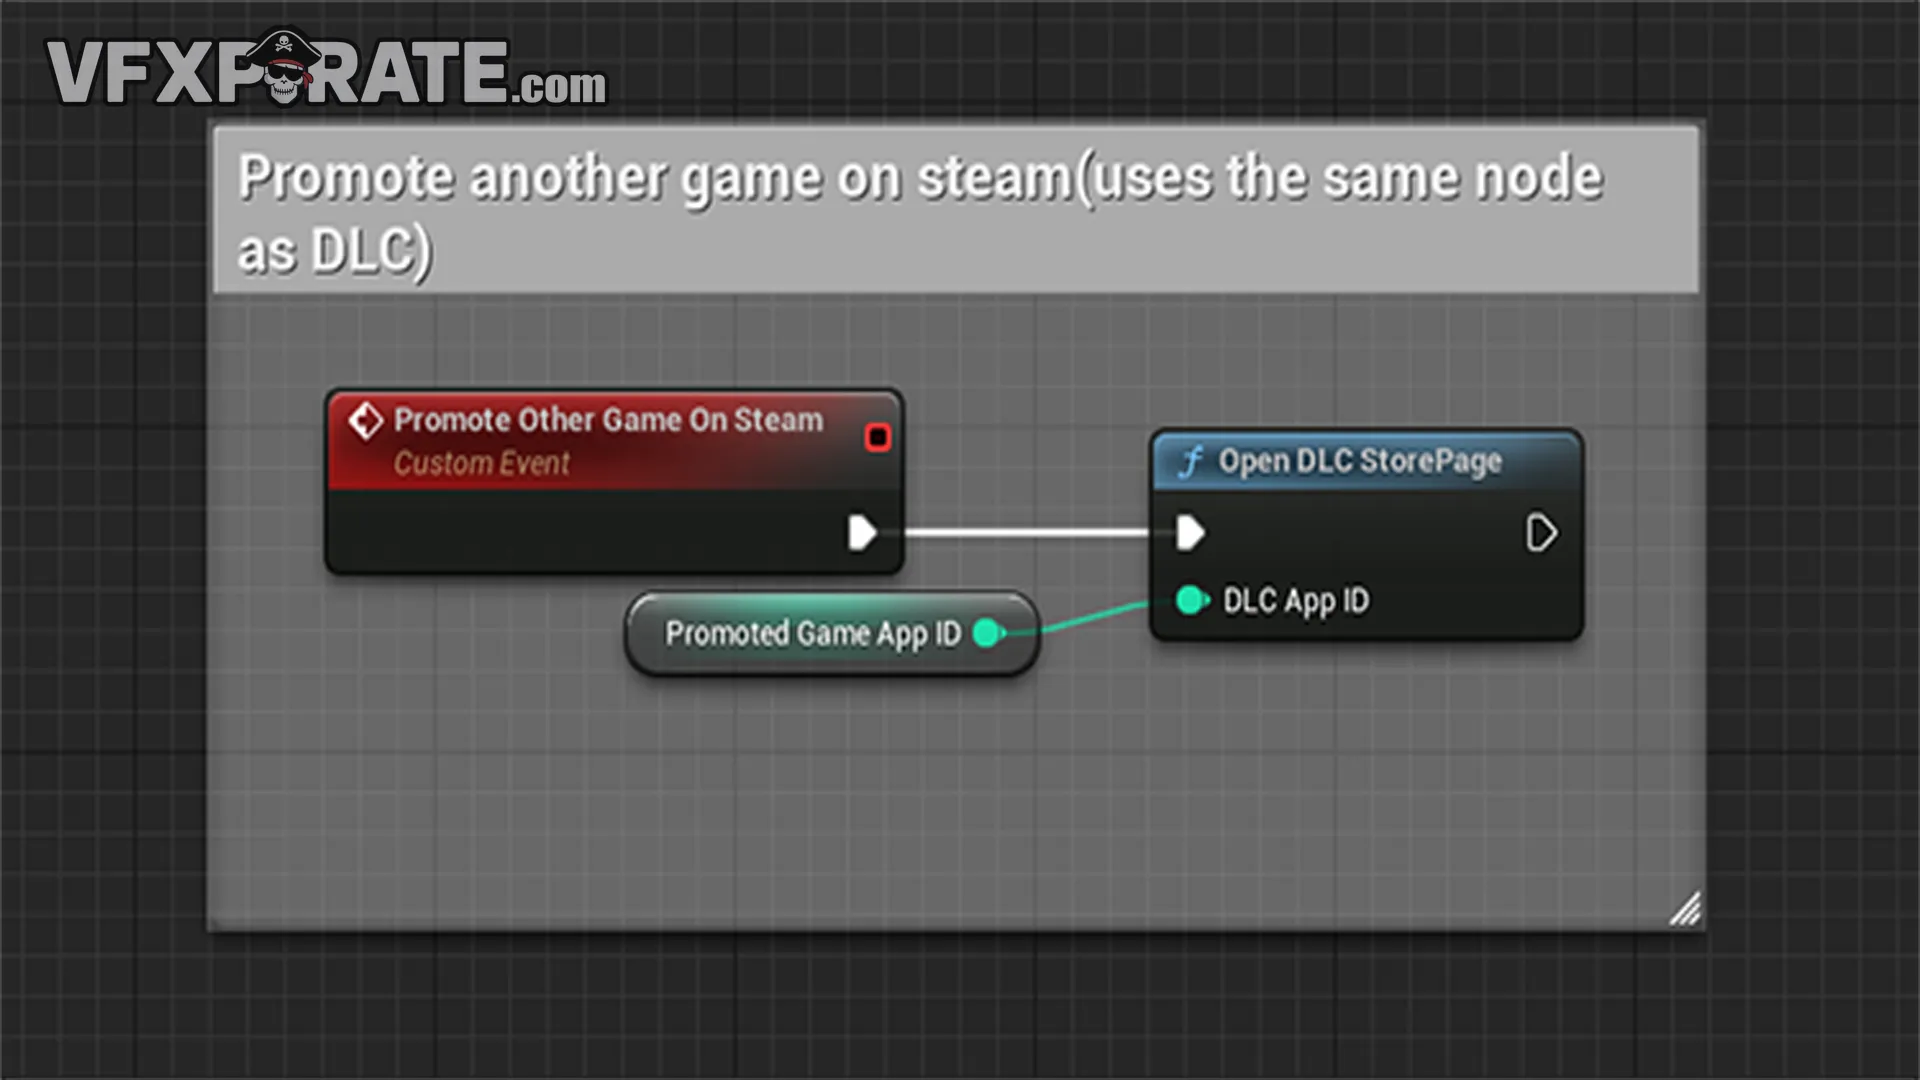This screenshot has height=1080, width=1920.
Task: Click the execution output pin of the custom event
Action: (862, 532)
